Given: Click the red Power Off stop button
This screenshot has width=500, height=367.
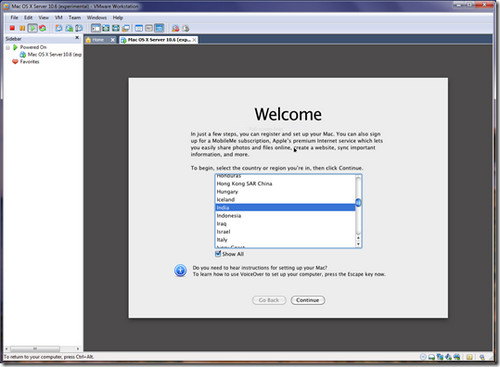Looking at the screenshot, I should pyautogui.click(x=12, y=28).
